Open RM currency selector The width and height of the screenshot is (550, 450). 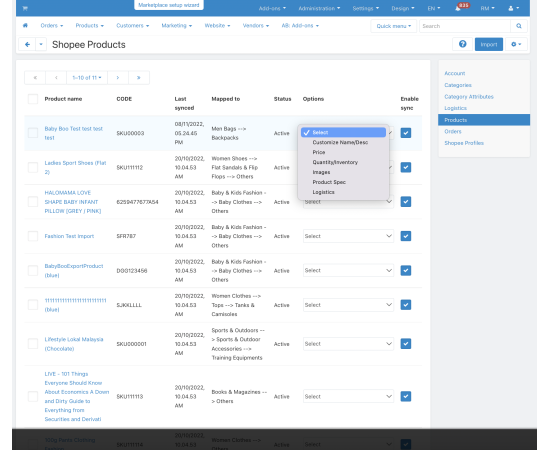click(x=488, y=8)
